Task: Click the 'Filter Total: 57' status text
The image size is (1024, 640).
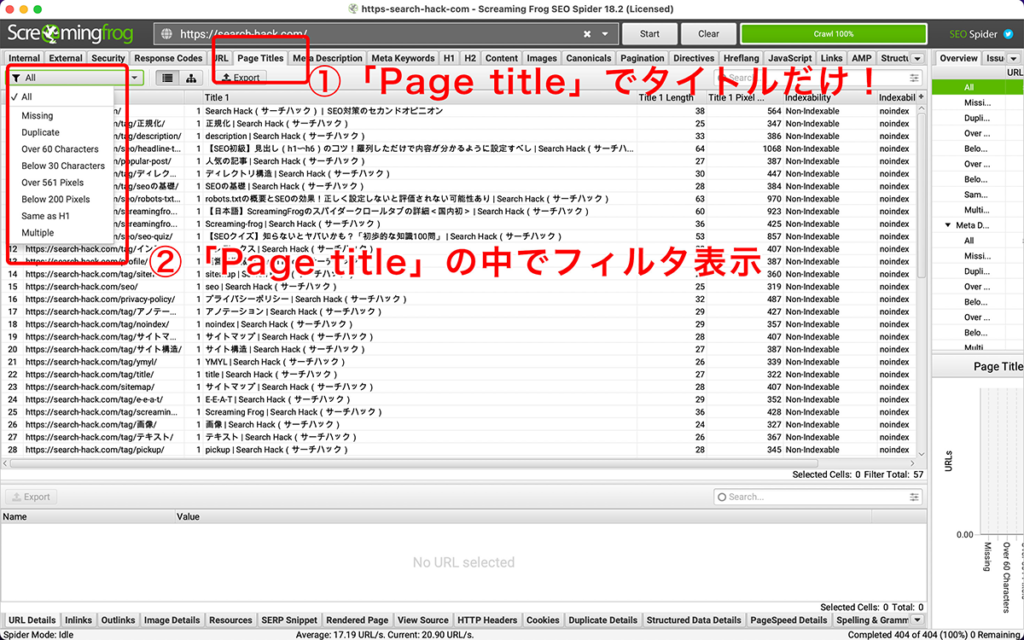Action: tap(893, 475)
